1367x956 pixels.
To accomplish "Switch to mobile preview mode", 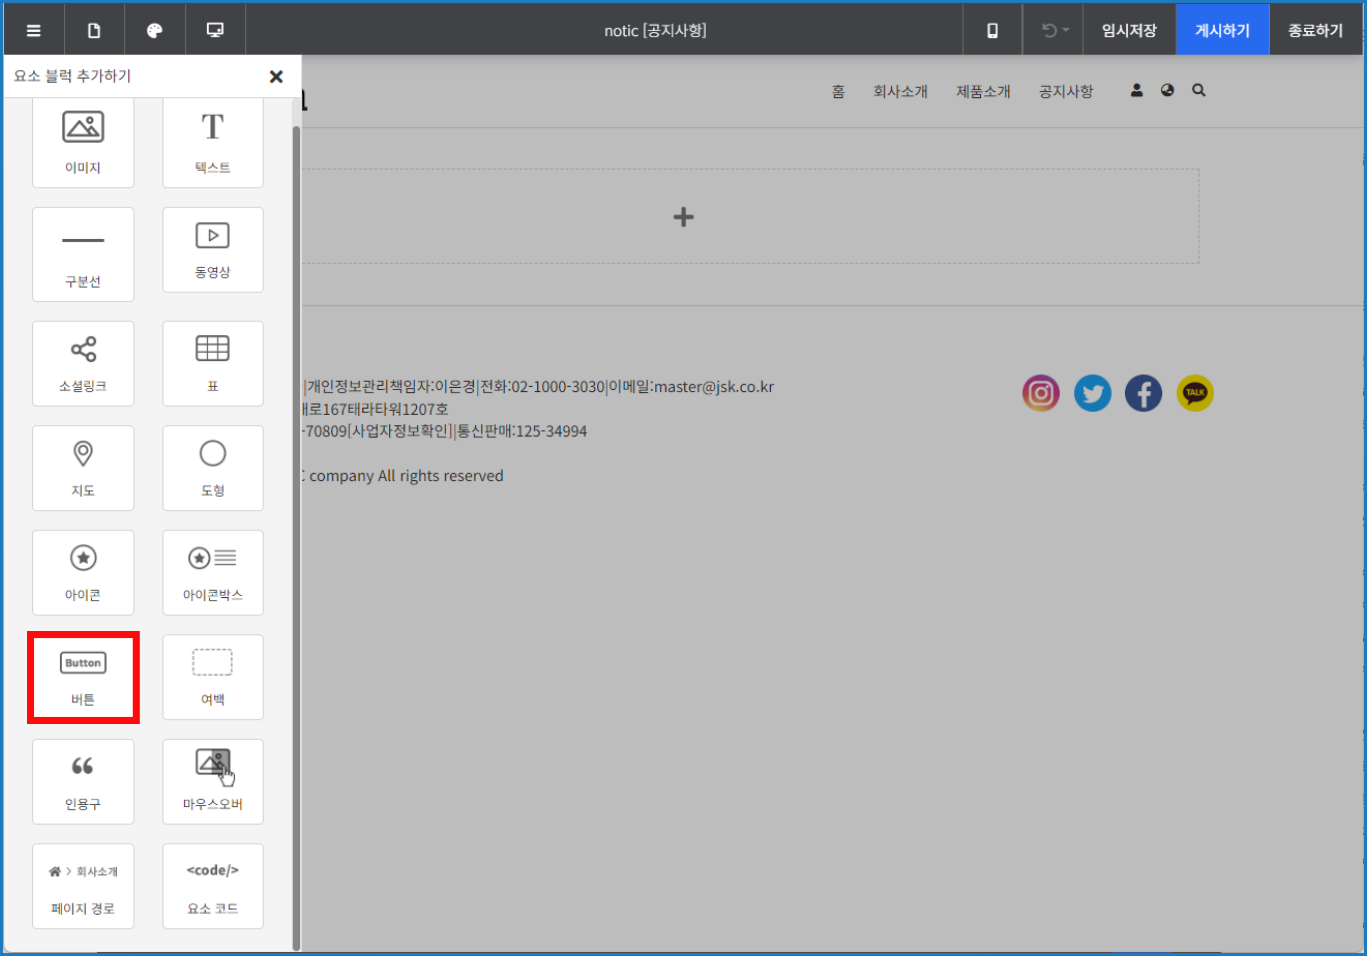I will [x=992, y=30].
